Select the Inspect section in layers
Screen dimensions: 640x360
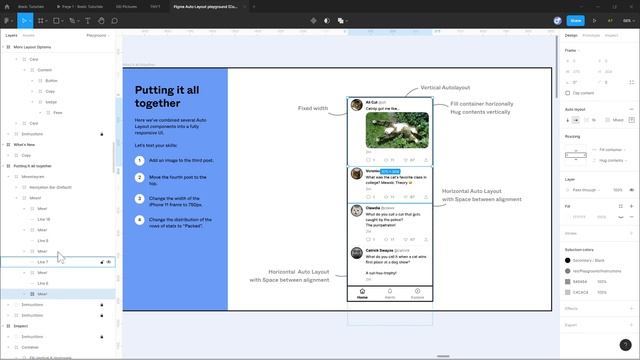coord(20,326)
